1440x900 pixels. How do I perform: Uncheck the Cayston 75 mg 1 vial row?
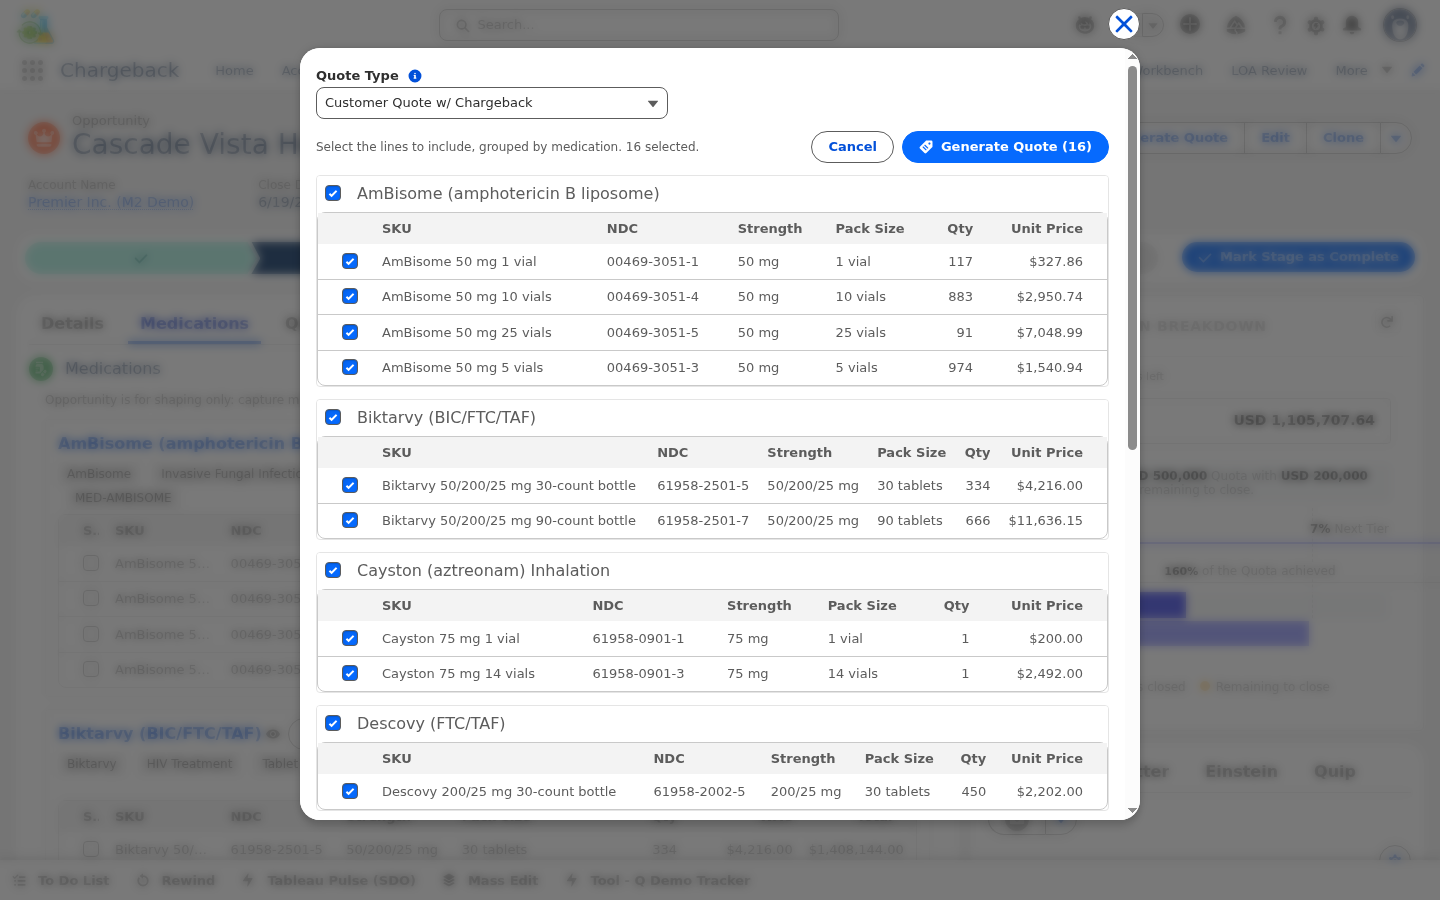[350, 639]
